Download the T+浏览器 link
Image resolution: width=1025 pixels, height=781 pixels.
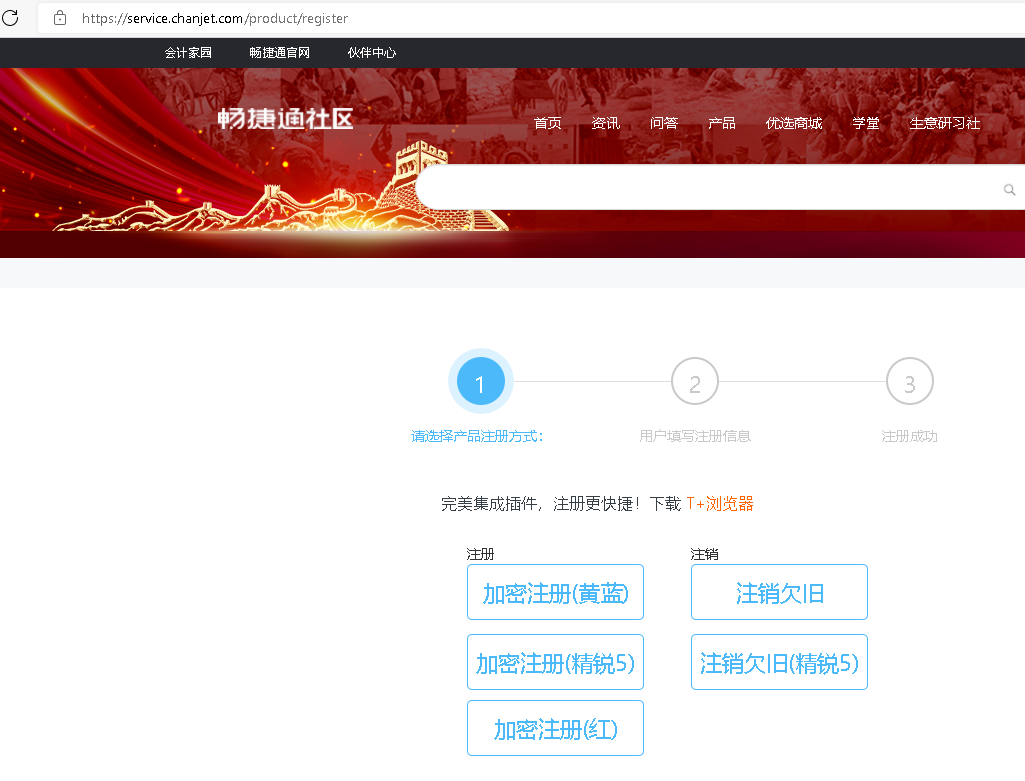[720, 504]
